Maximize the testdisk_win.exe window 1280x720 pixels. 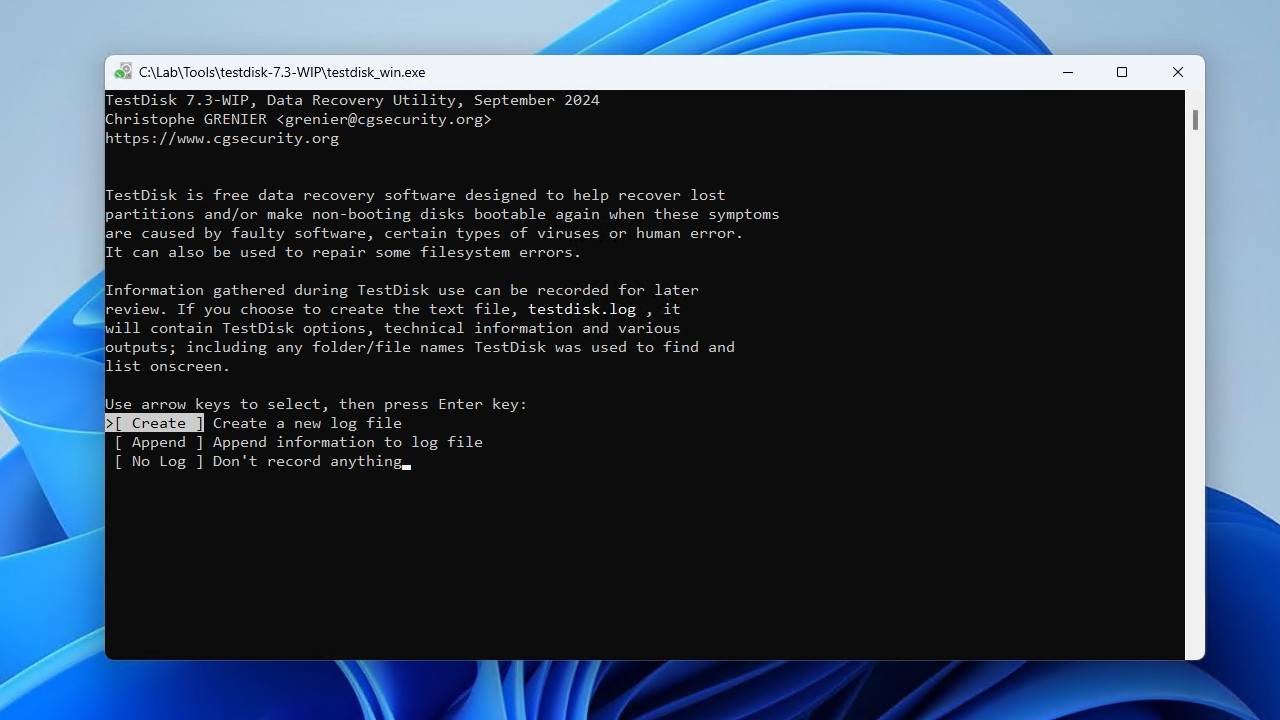pyautogui.click(x=1122, y=72)
